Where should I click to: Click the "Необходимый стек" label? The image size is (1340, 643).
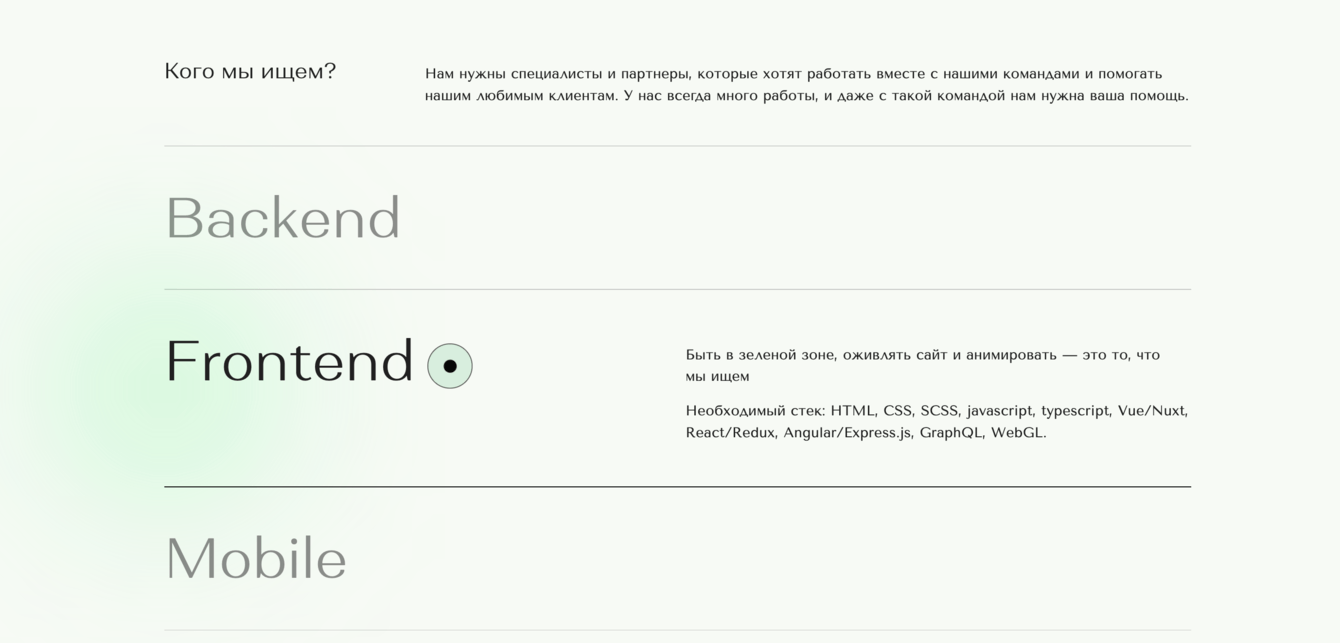tap(755, 411)
